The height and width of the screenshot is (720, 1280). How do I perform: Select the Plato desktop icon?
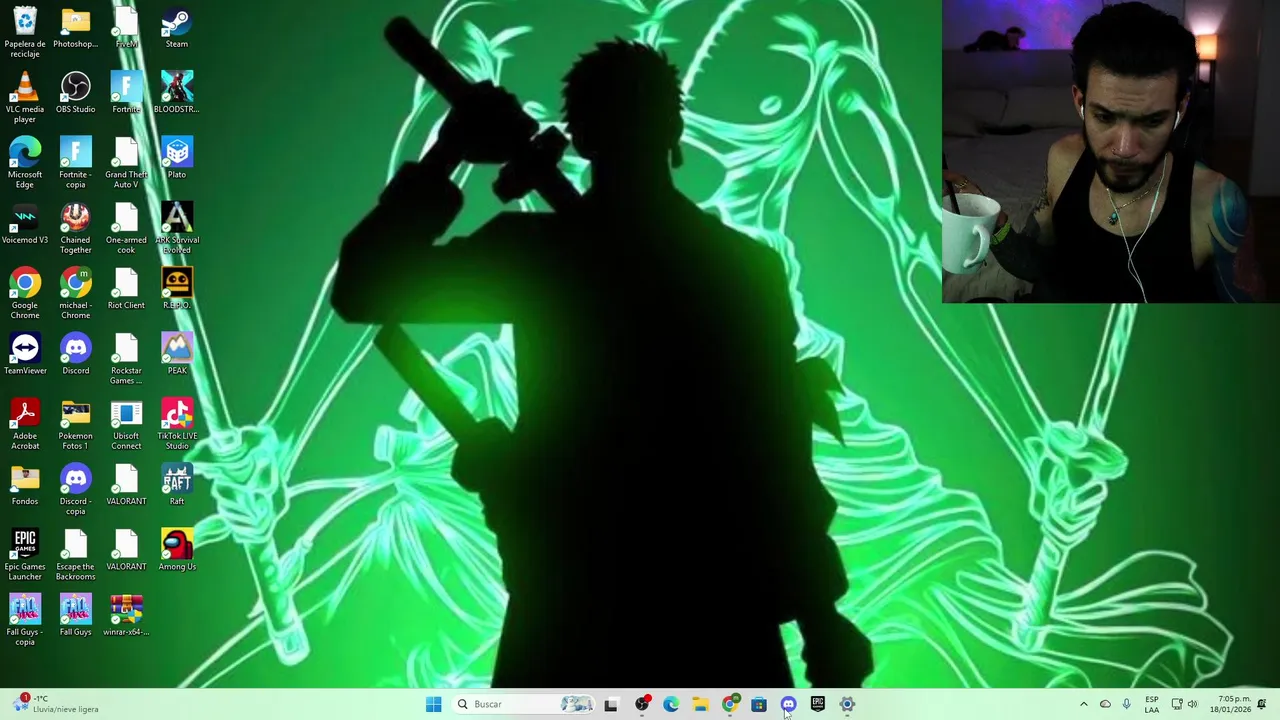click(x=176, y=158)
